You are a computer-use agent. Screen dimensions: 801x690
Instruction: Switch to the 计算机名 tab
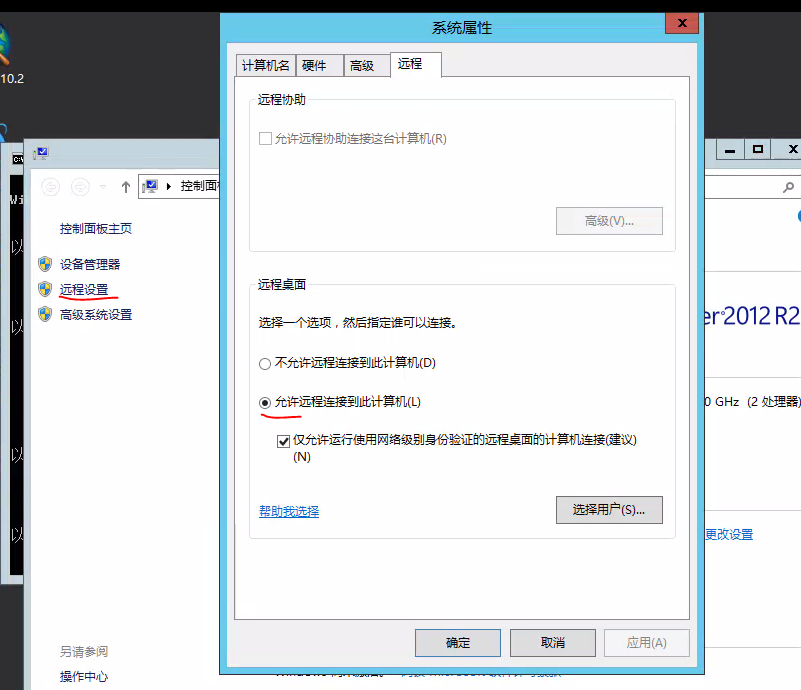coord(265,64)
